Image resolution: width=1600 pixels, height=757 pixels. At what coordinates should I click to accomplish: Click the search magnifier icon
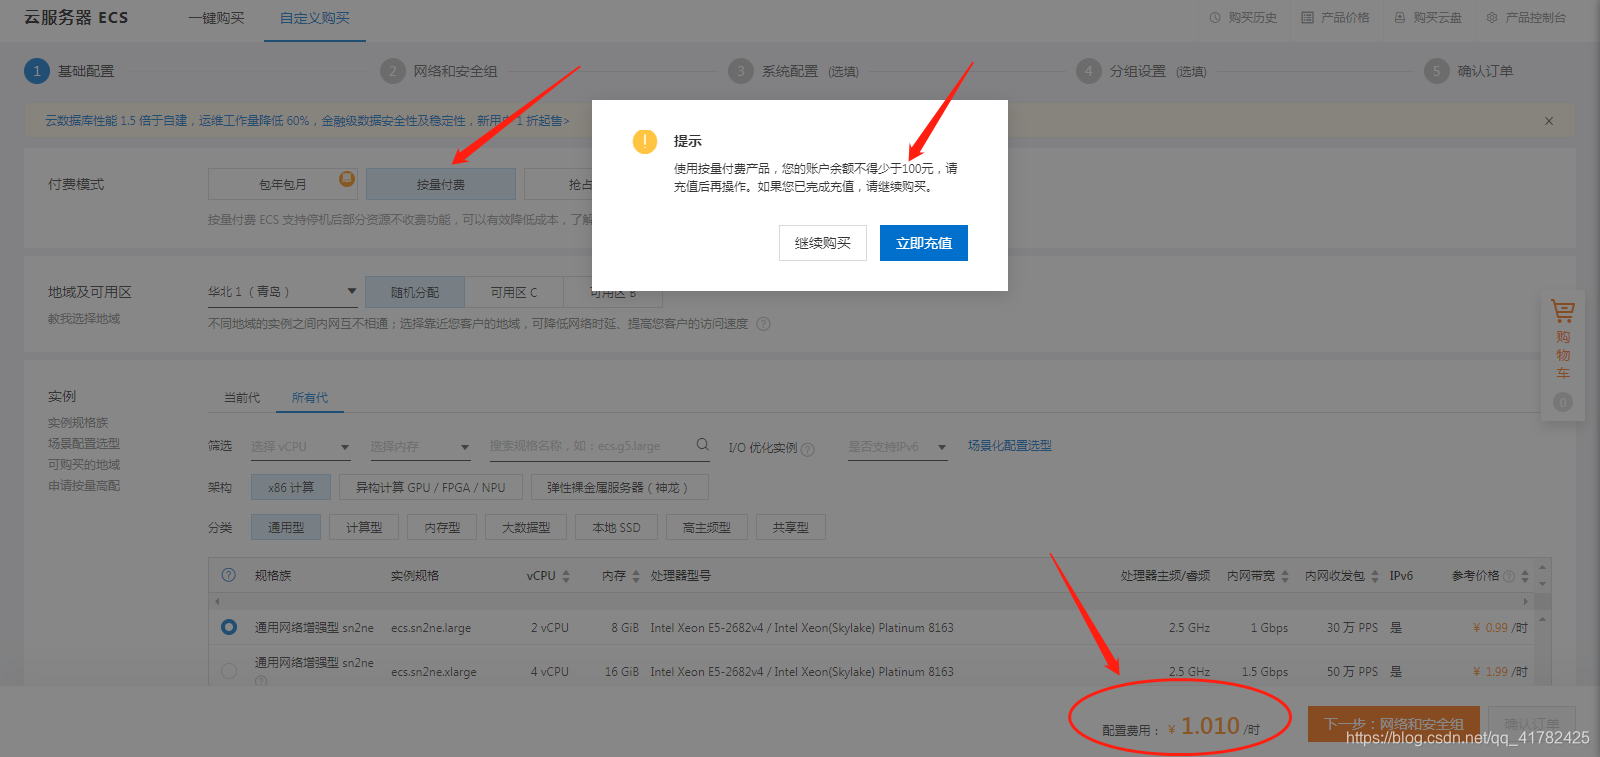pos(703,445)
